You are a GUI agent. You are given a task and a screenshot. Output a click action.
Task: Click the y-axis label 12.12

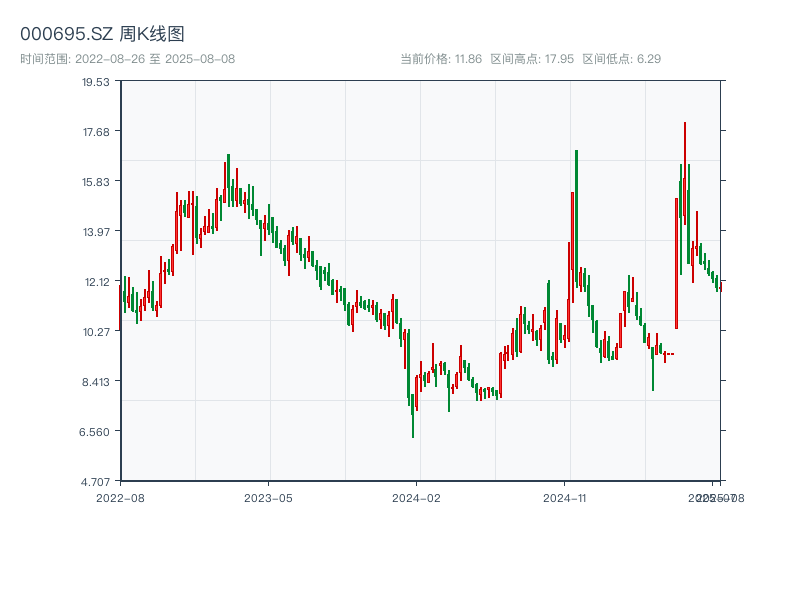point(97,282)
